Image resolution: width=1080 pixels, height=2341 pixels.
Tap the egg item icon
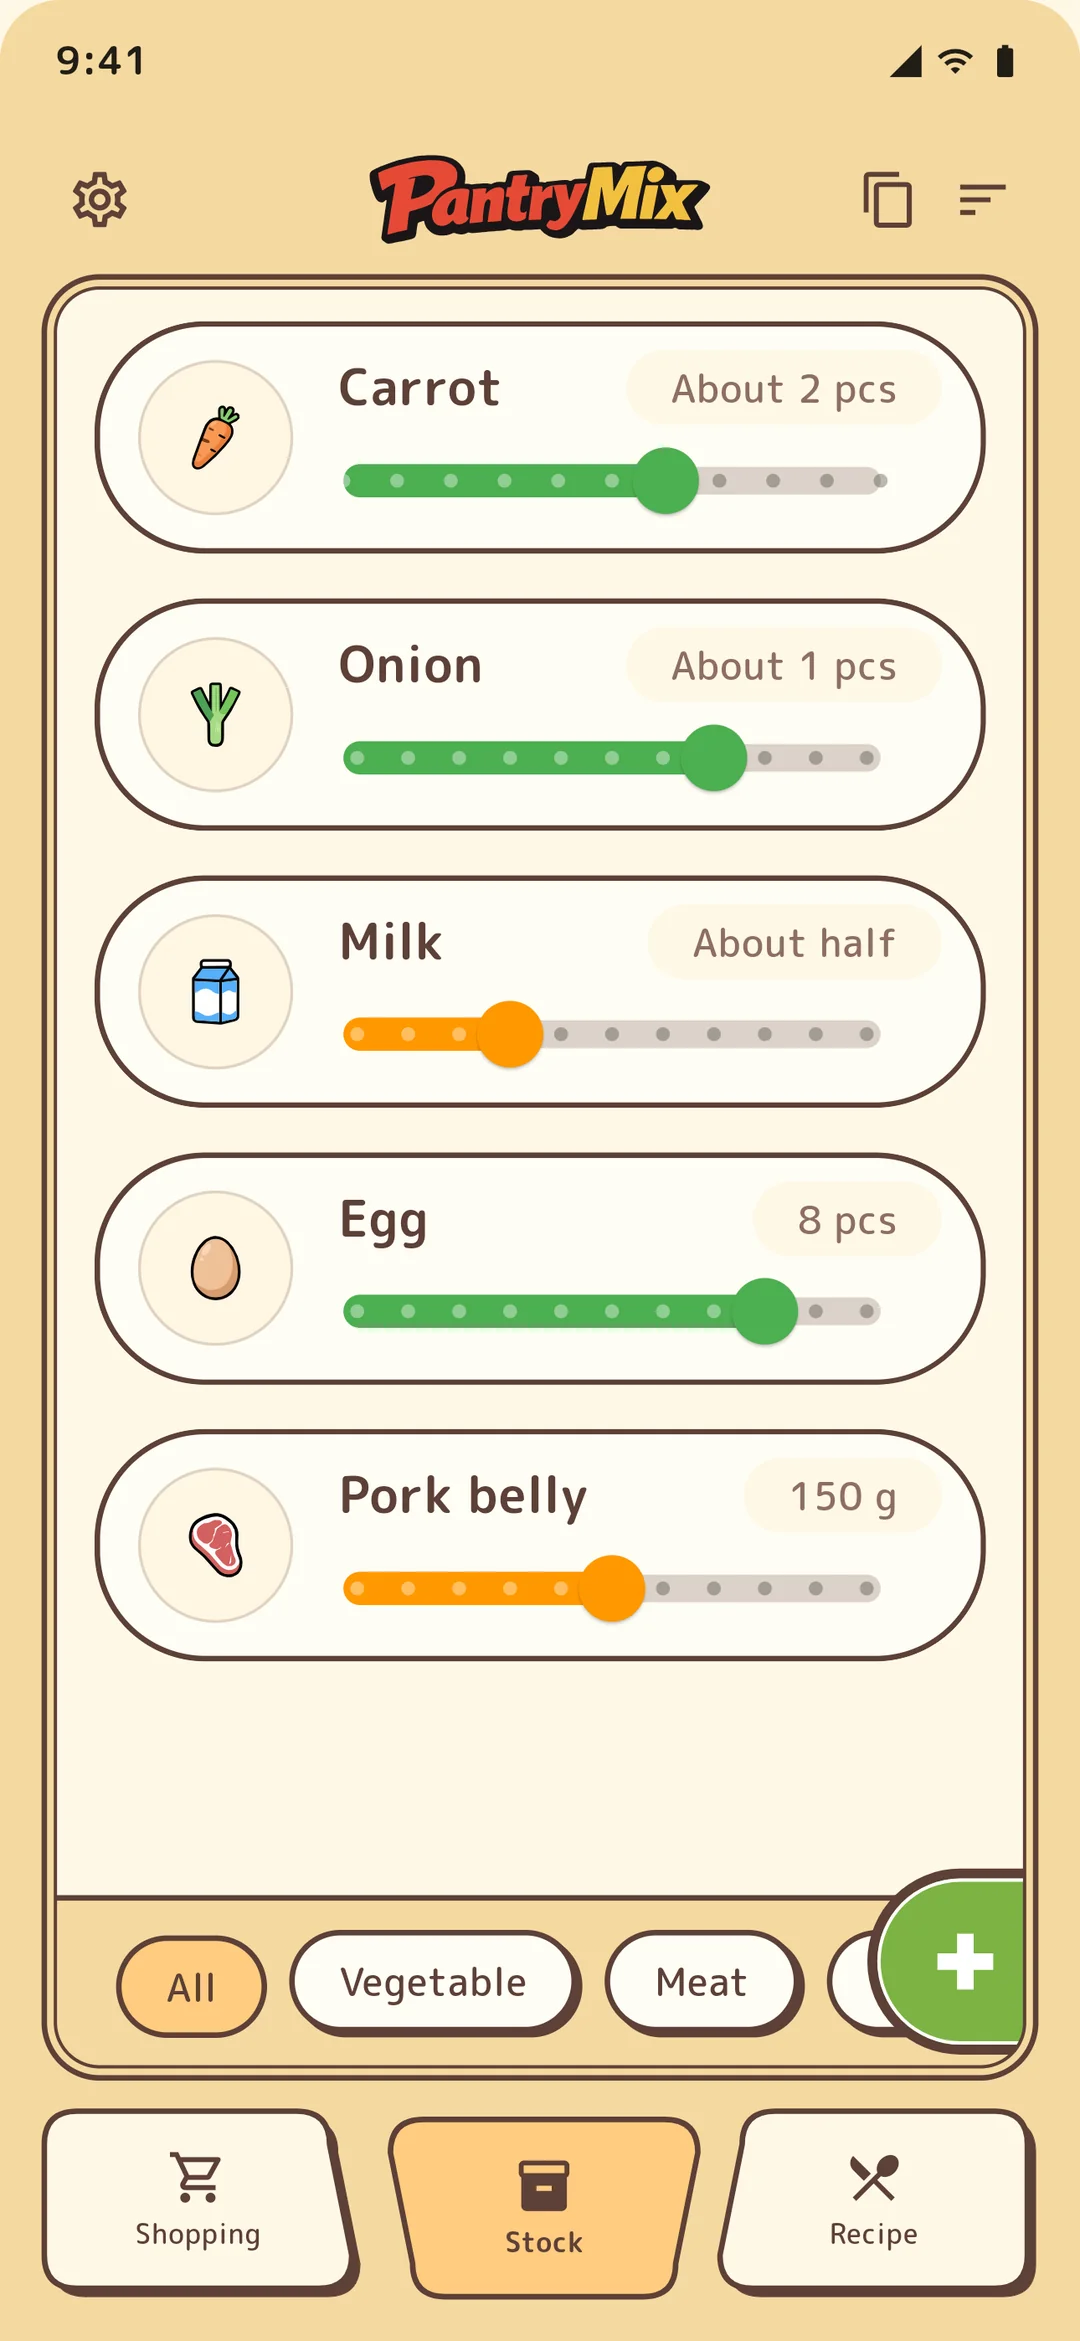tap(215, 1268)
